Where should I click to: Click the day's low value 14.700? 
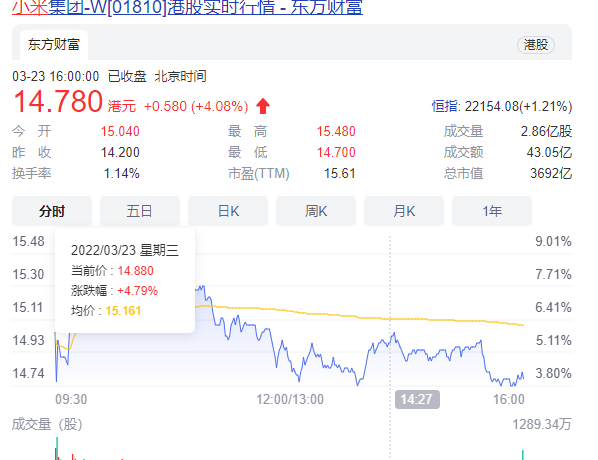336,153
